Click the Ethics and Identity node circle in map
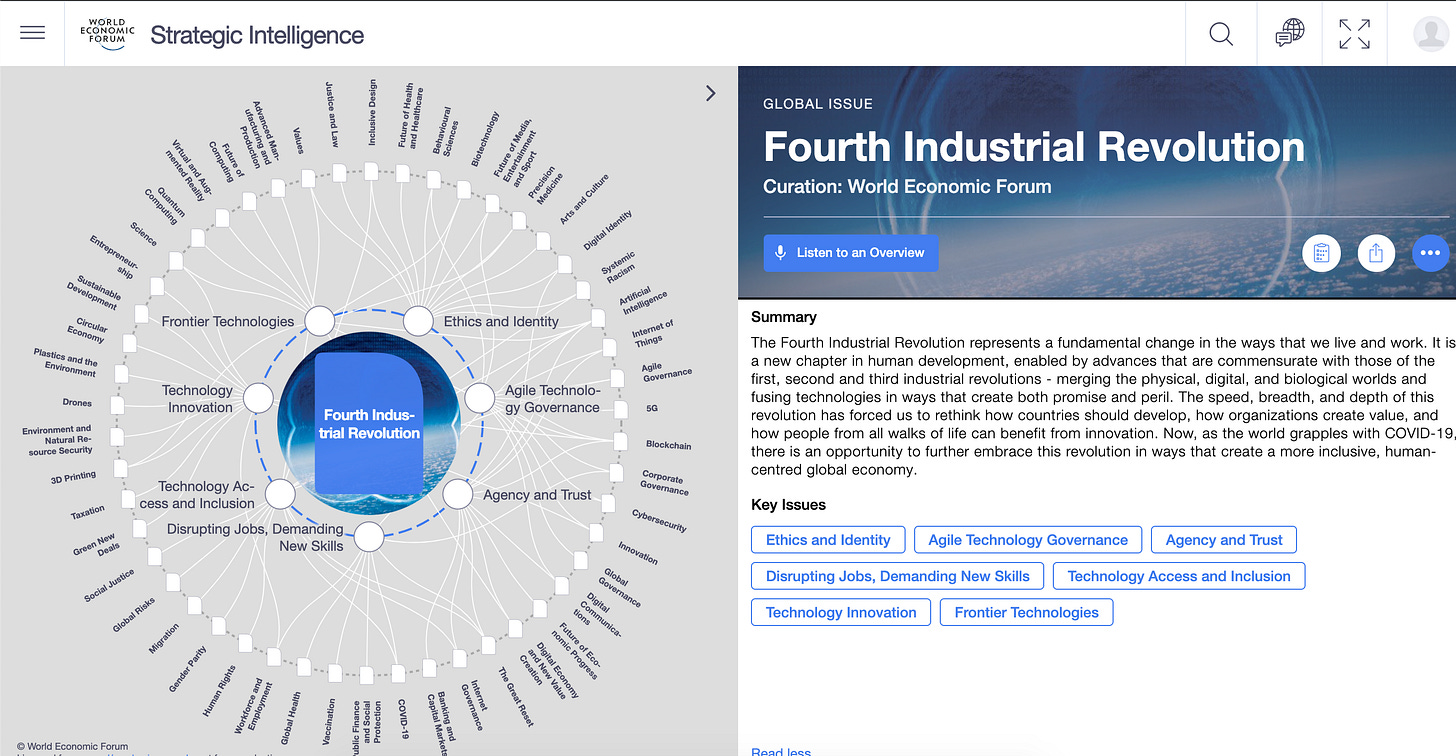The image size is (1456, 756). 418,321
